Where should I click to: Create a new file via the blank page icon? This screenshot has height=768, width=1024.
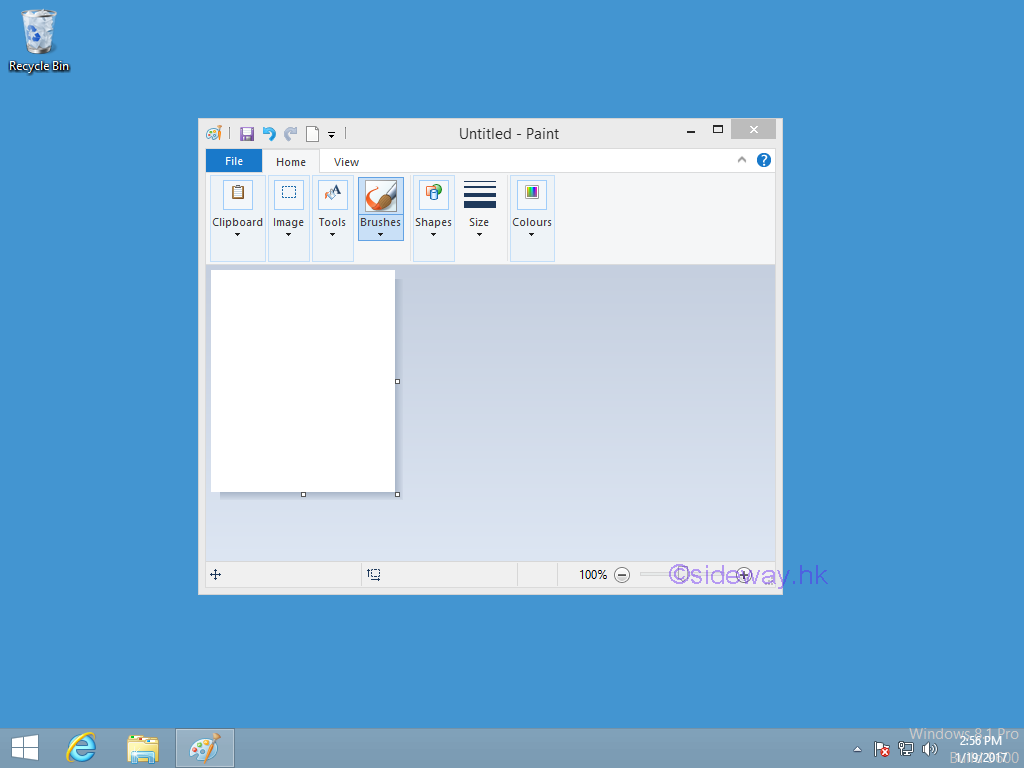click(x=312, y=132)
